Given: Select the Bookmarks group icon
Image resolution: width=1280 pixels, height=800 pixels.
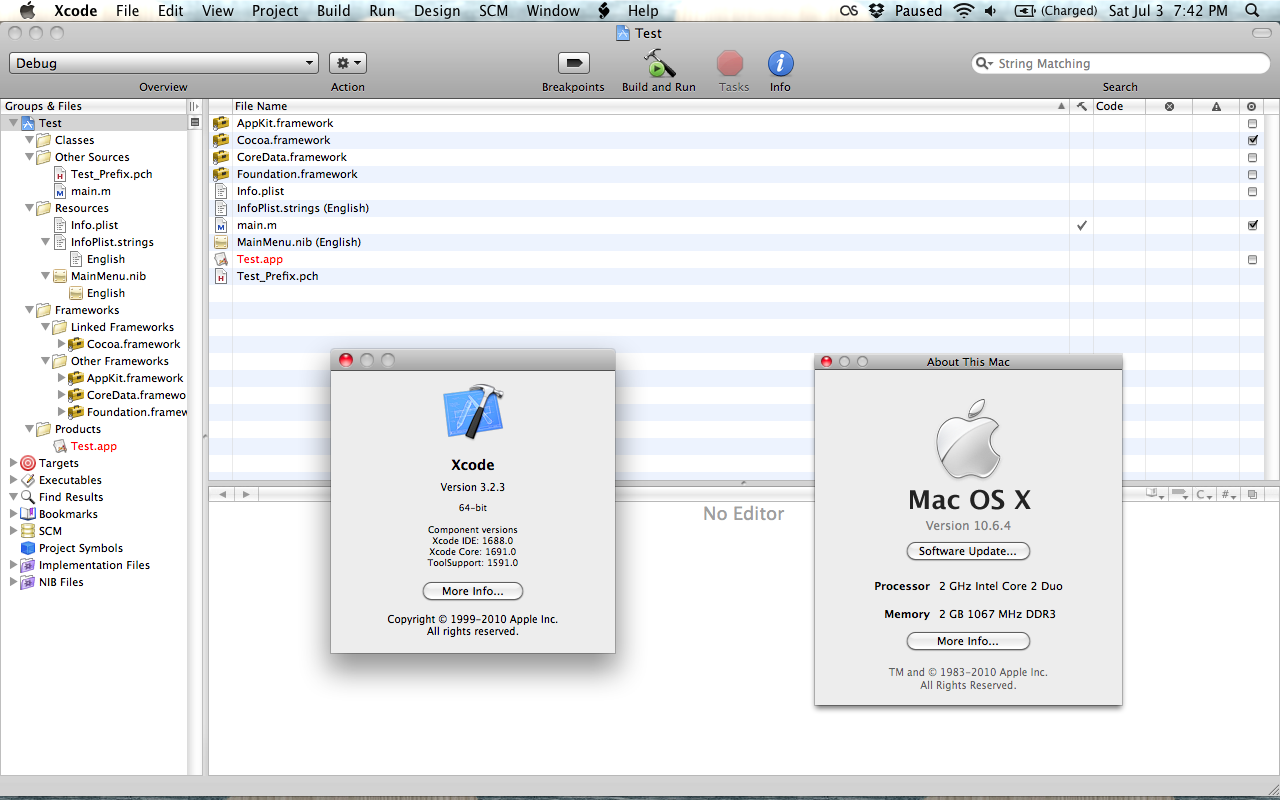Looking at the screenshot, I should coord(28,514).
